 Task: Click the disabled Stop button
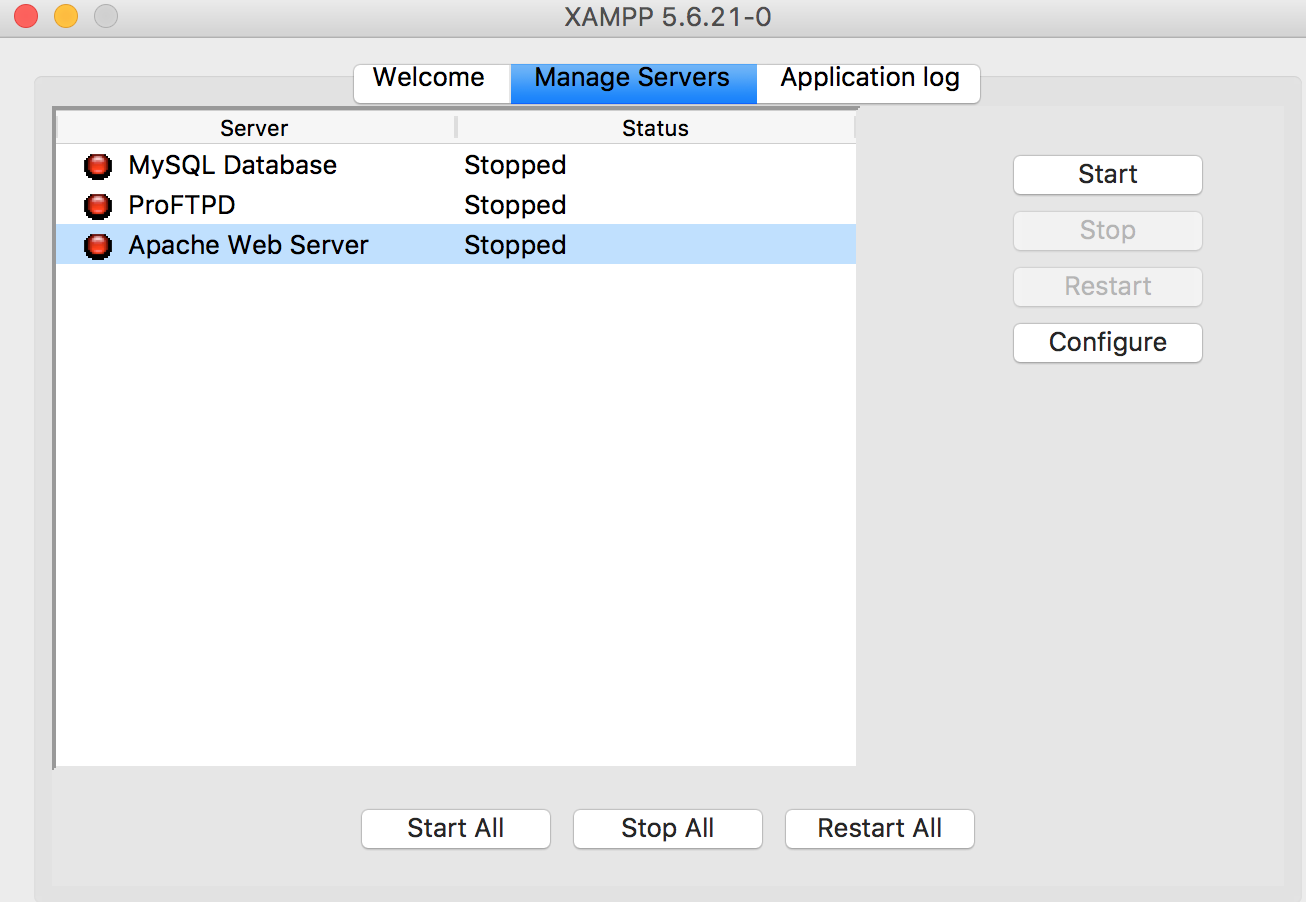(1108, 231)
